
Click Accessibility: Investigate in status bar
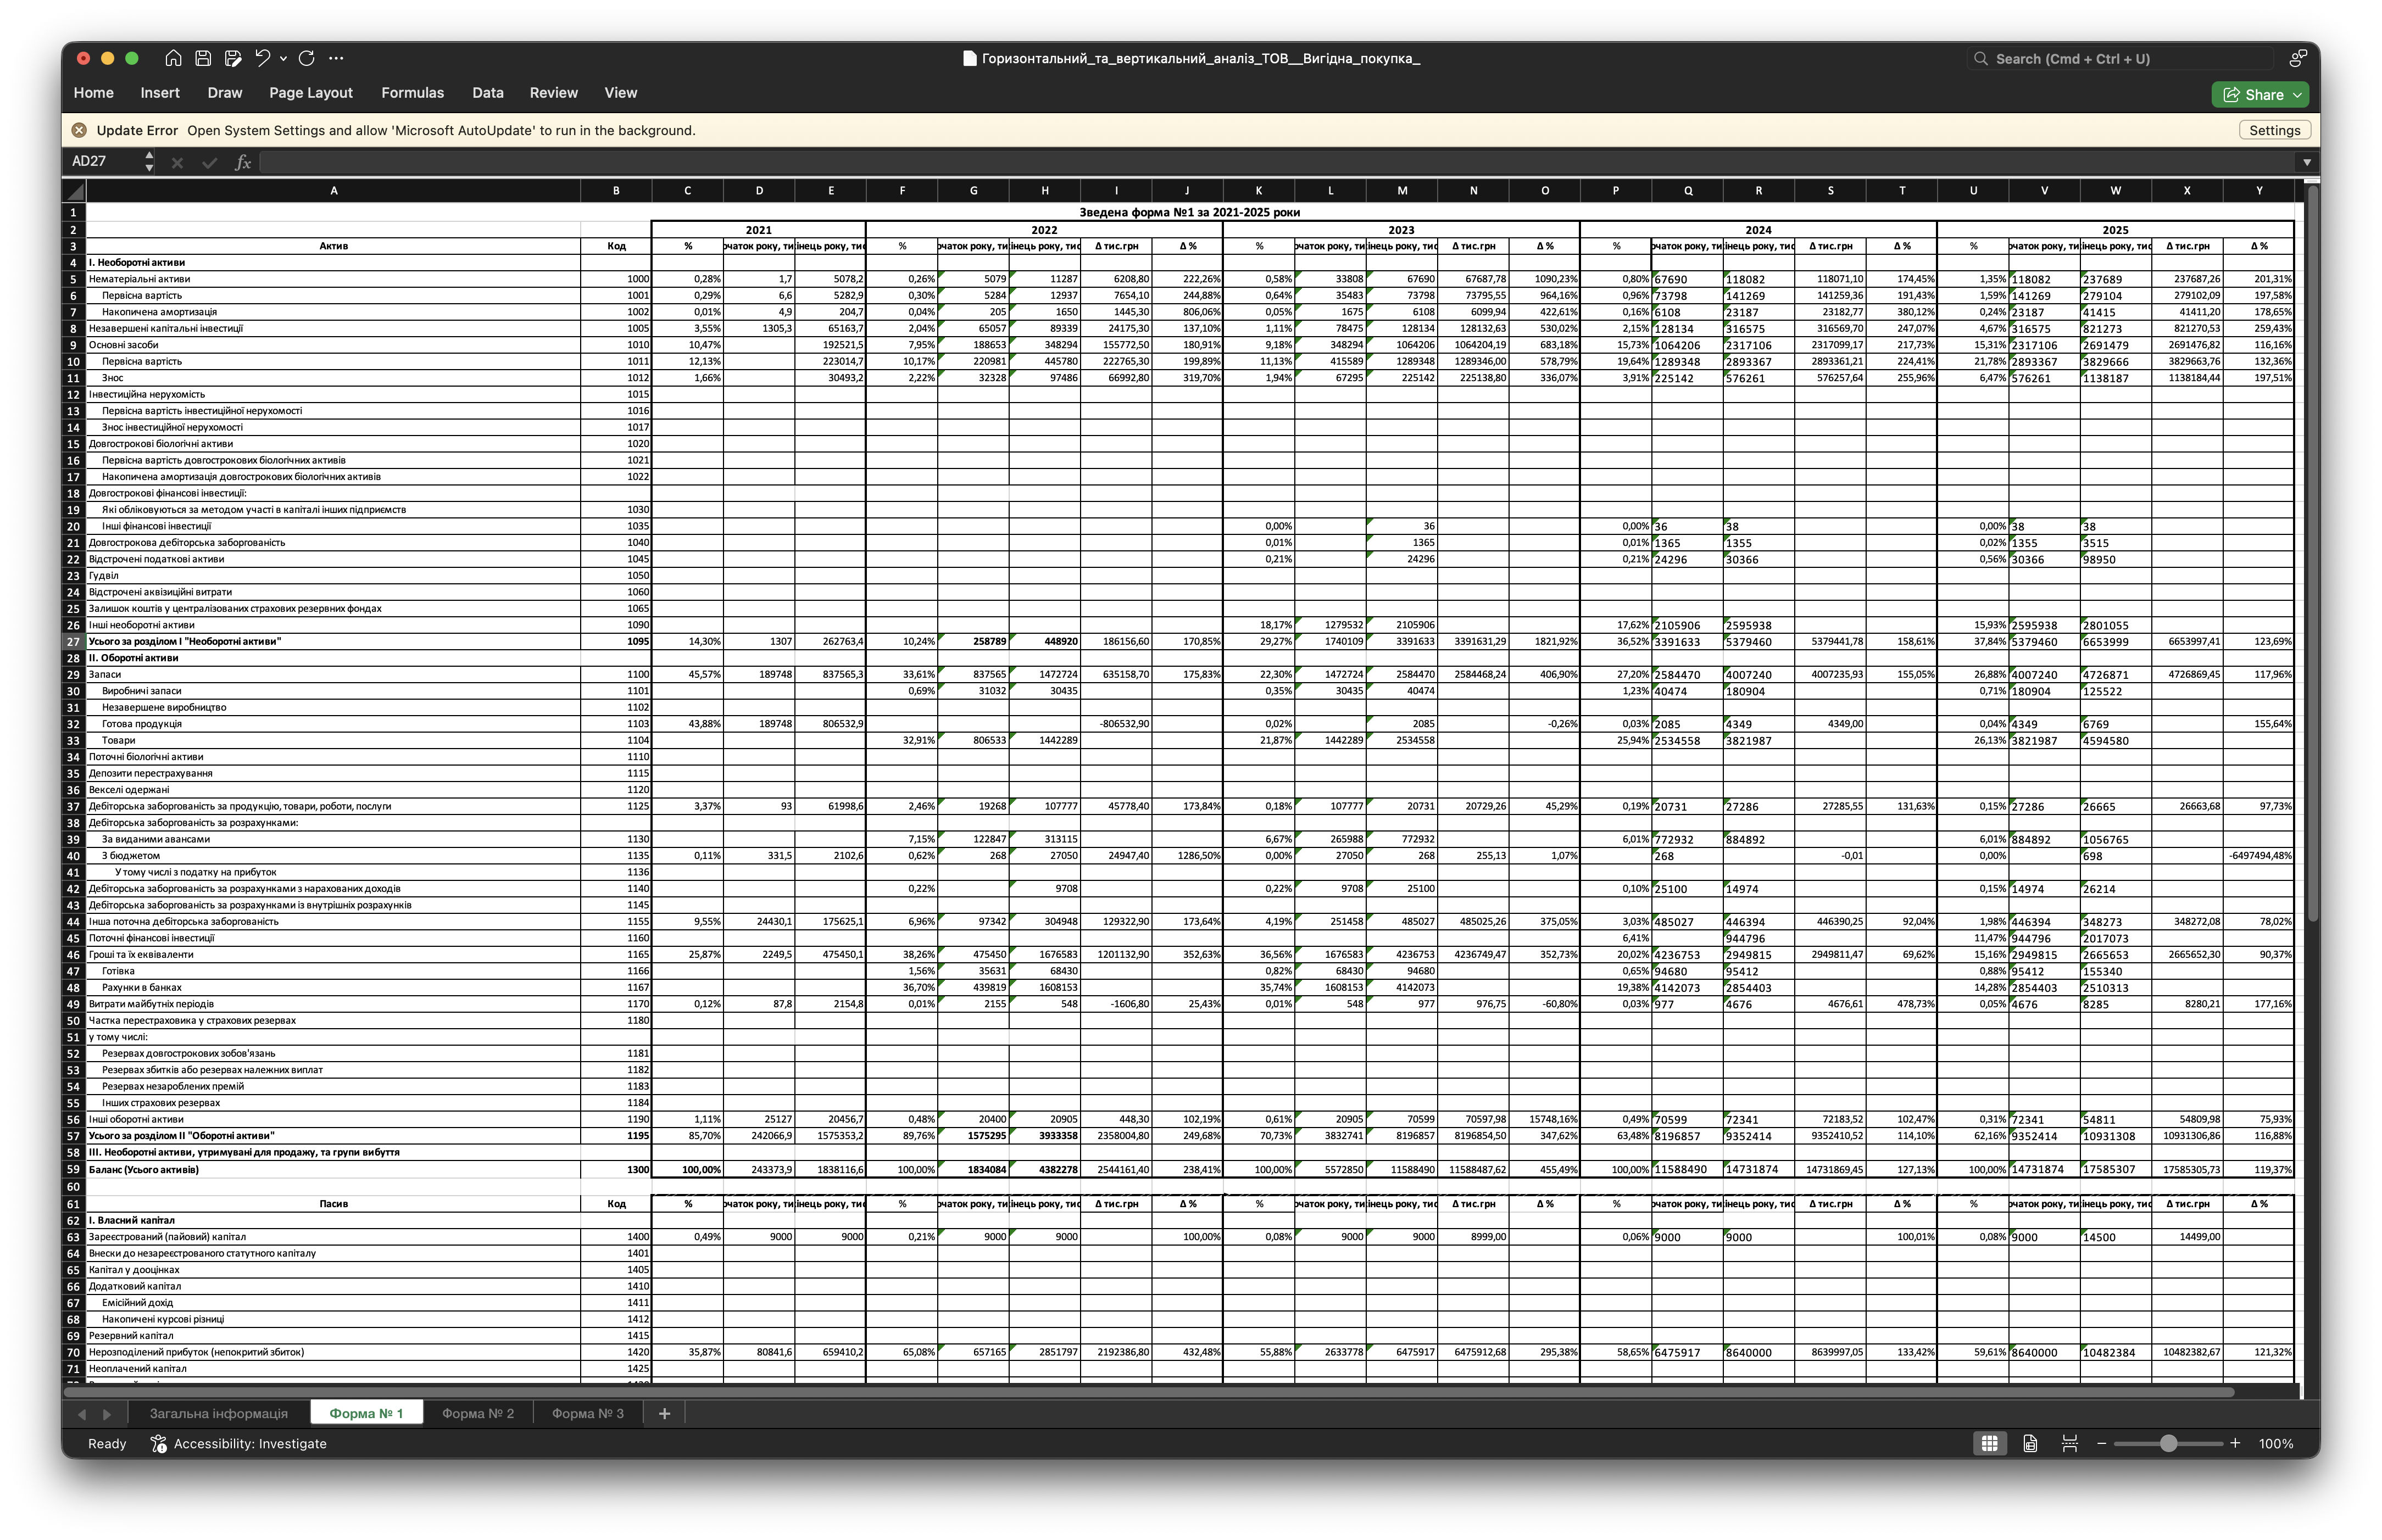coord(239,1443)
